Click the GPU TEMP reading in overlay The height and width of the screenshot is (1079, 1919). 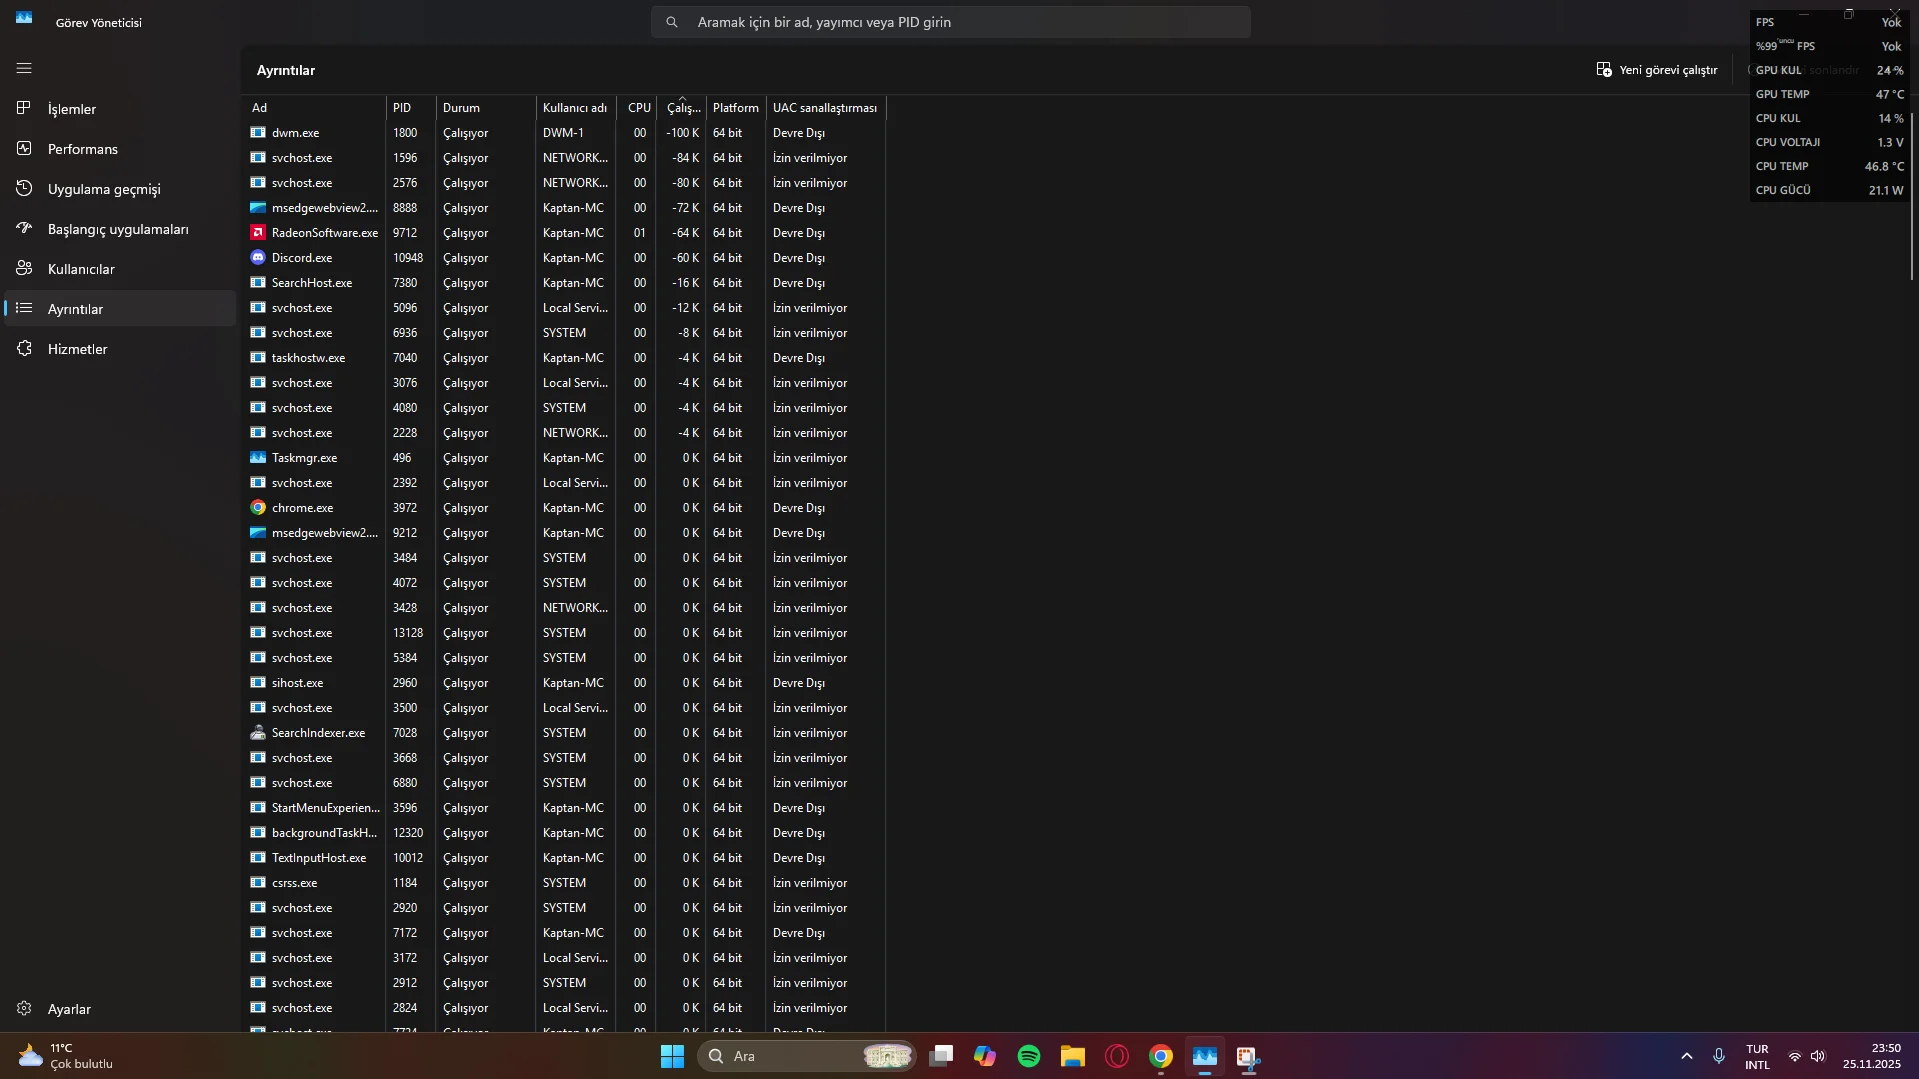pos(1829,94)
